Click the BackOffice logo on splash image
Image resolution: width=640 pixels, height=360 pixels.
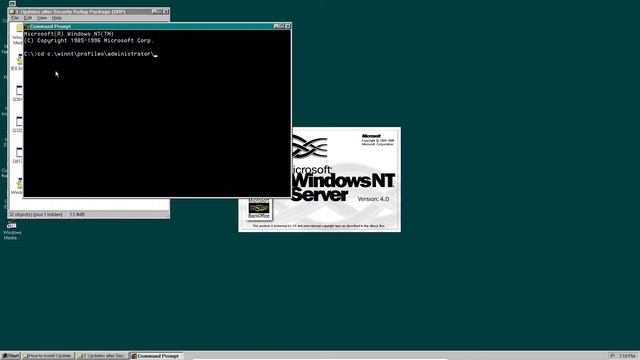(259, 209)
